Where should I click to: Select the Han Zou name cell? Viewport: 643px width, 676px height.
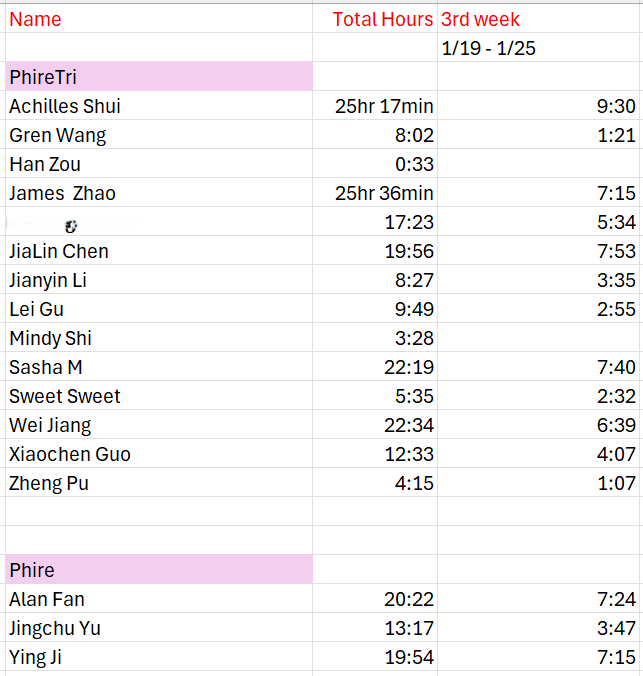click(45, 164)
